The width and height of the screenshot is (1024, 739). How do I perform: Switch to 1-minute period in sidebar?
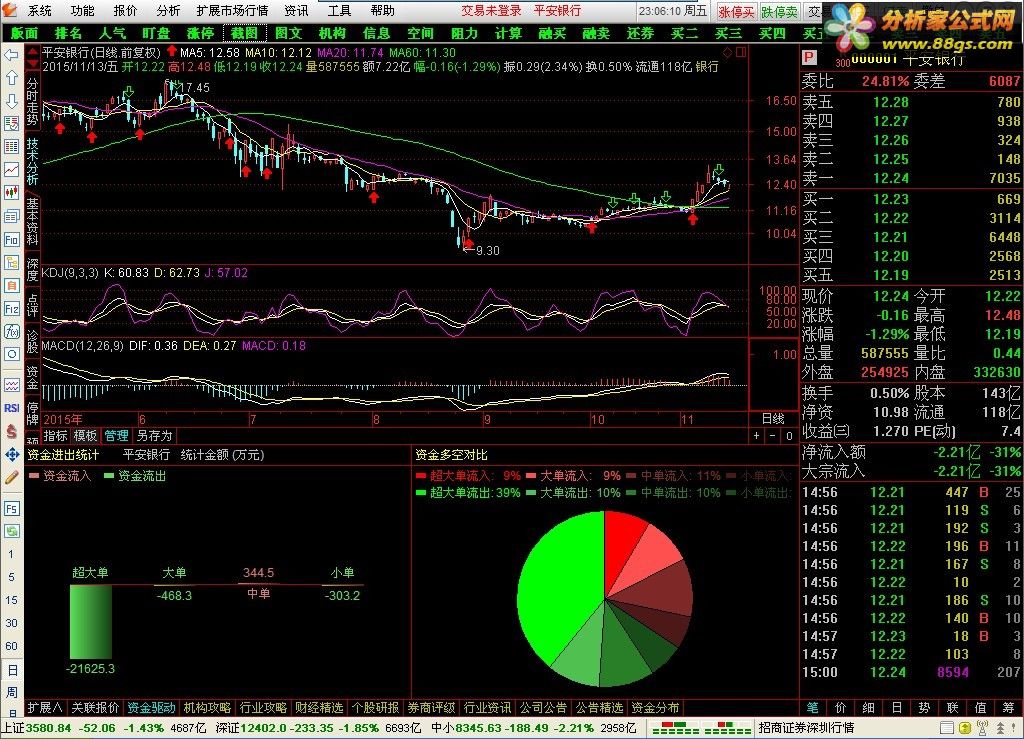tap(11, 554)
